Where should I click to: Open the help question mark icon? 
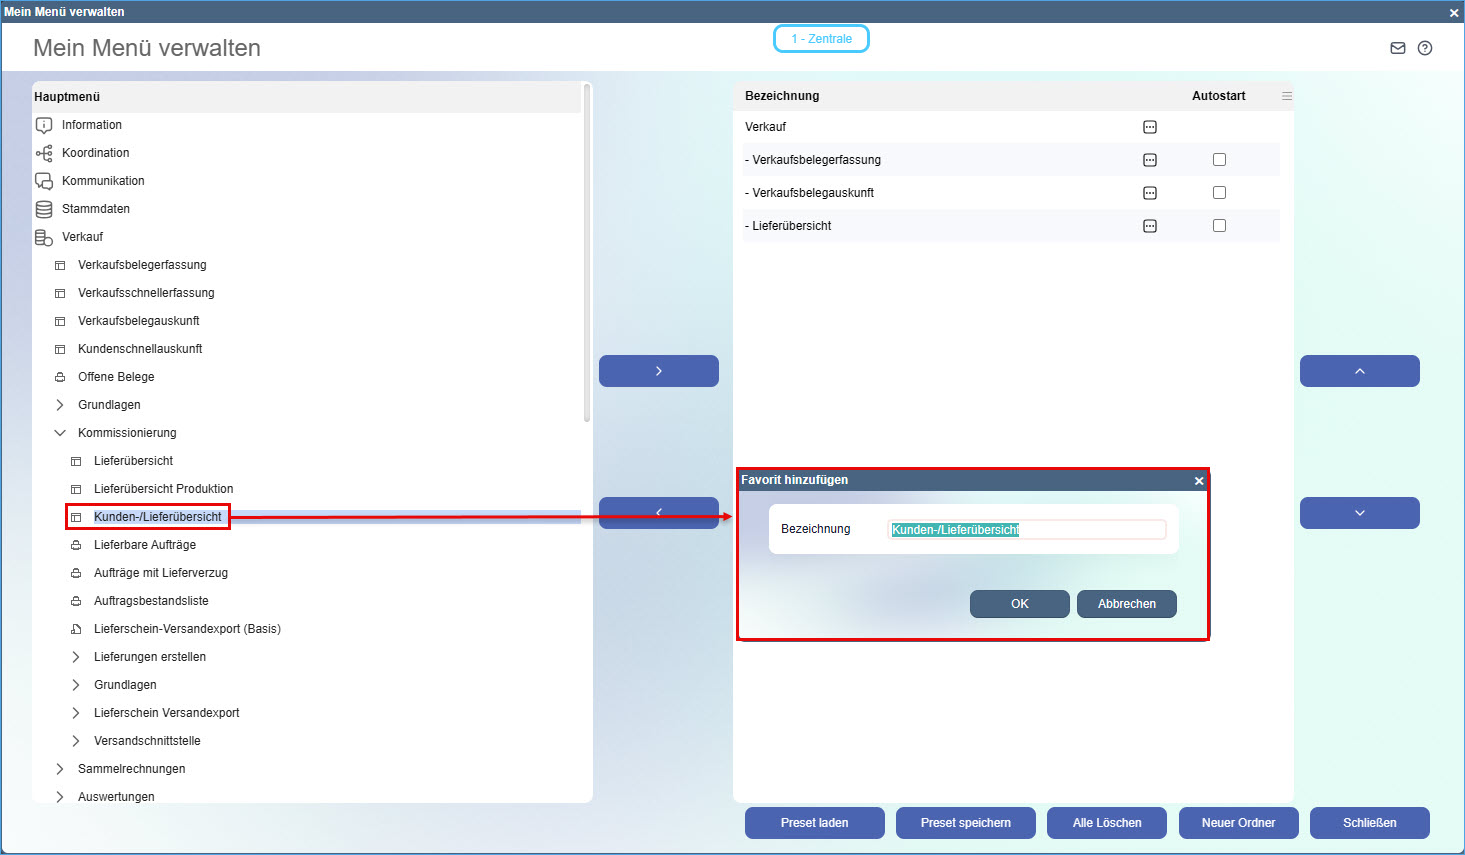pyautogui.click(x=1425, y=48)
